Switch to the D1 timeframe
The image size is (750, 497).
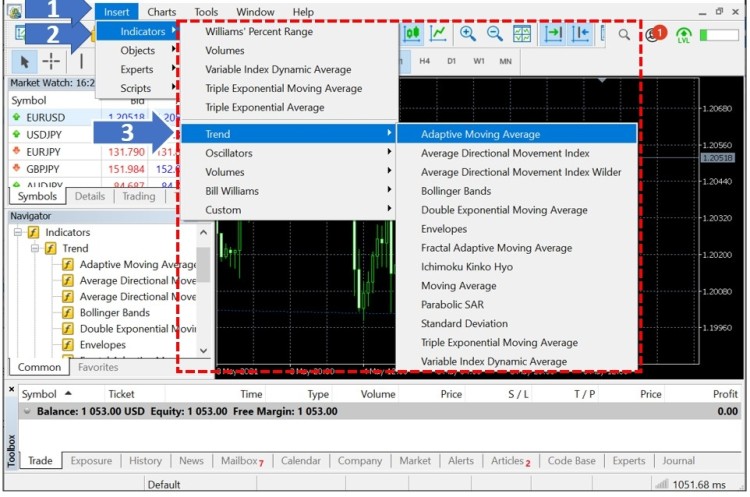[452, 61]
